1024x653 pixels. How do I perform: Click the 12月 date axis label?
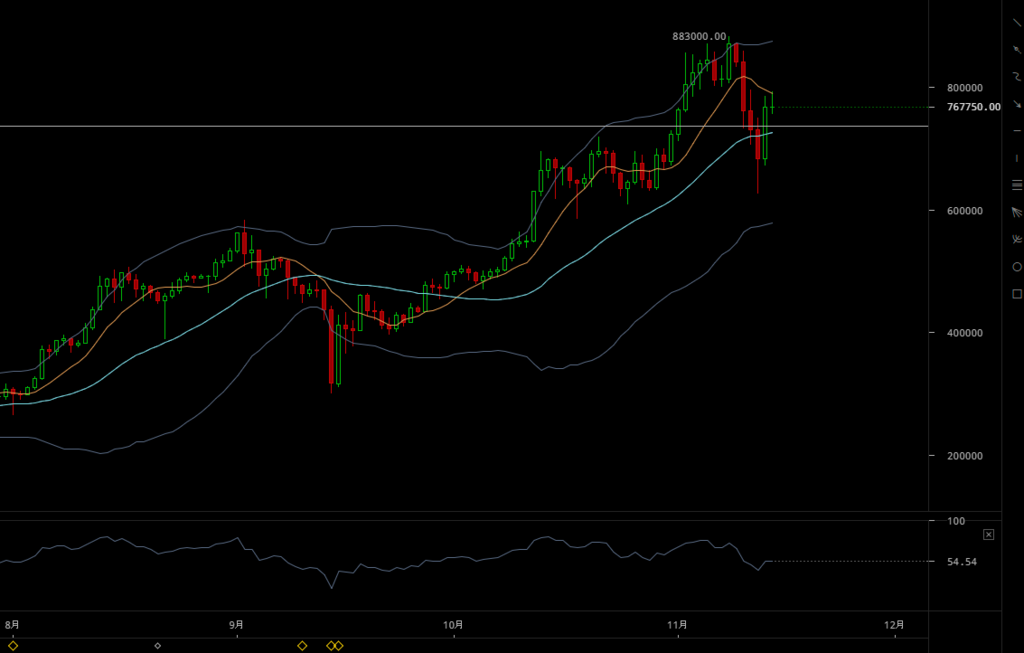click(x=894, y=625)
